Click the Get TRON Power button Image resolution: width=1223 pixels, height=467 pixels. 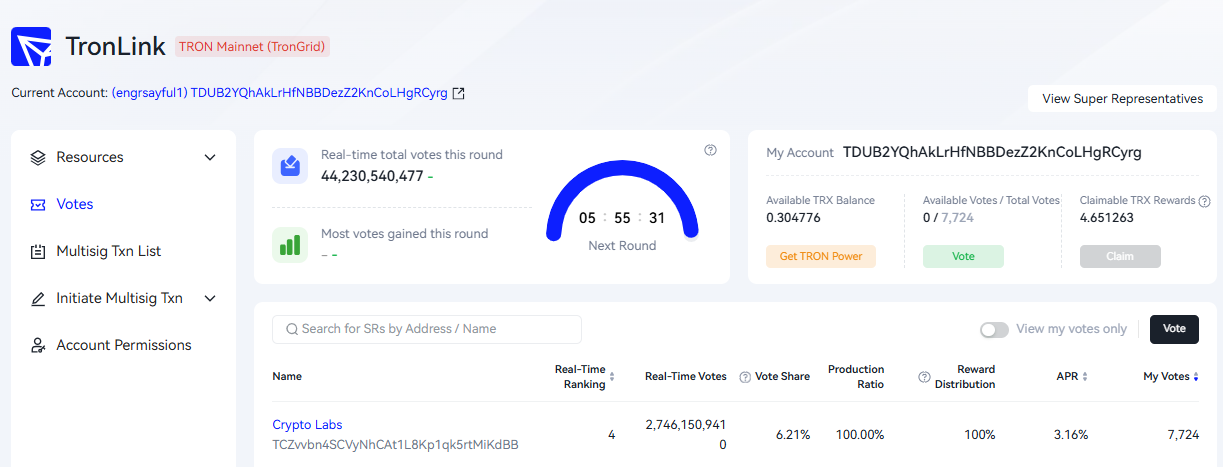coord(821,256)
